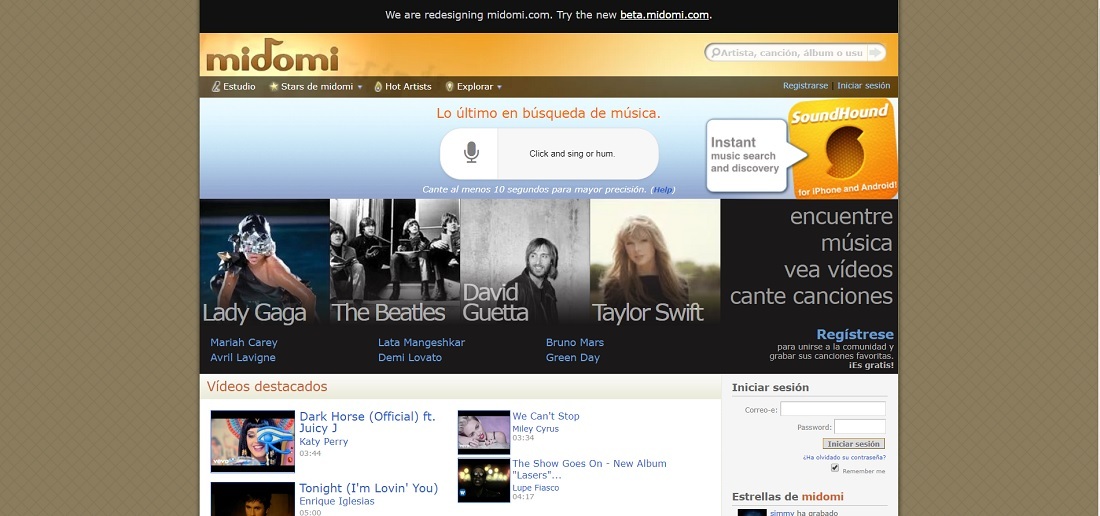Click the Estudio microphone icon
This screenshot has height=516, width=1100.
(x=216, y=86)
